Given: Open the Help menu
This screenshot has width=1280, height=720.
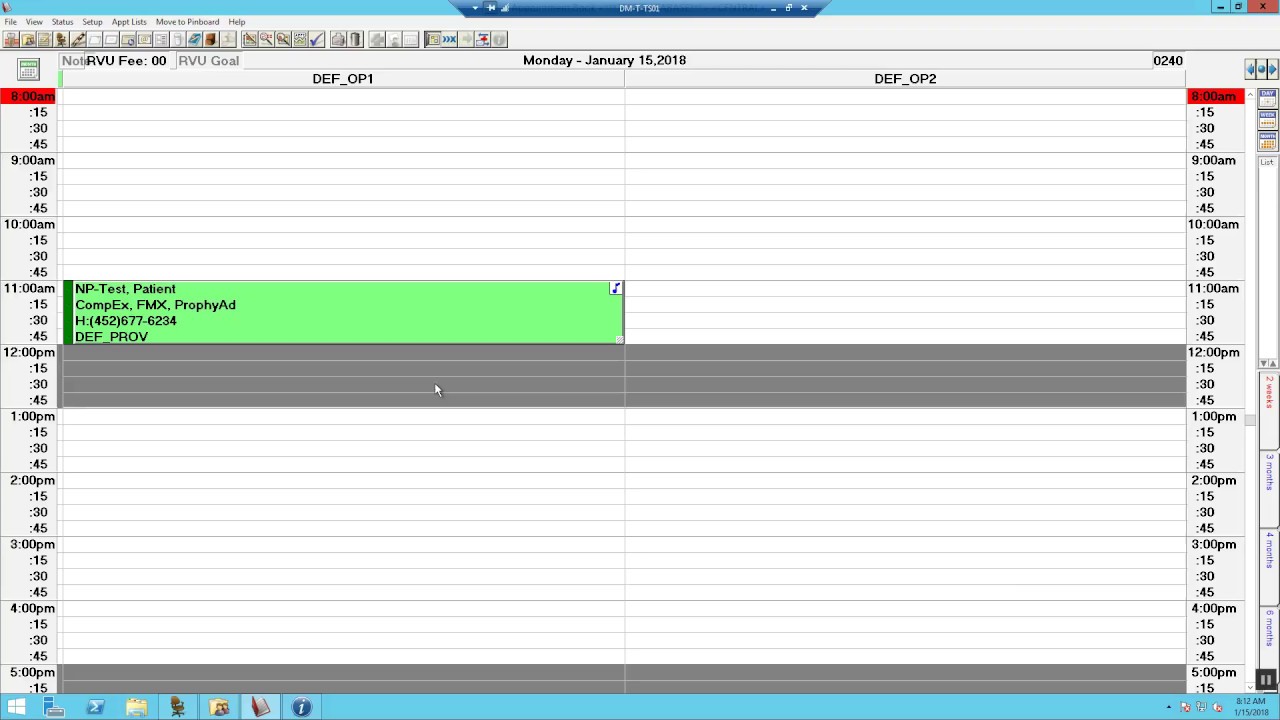Looking at the screenshot, I should click(x=236, y=21).
